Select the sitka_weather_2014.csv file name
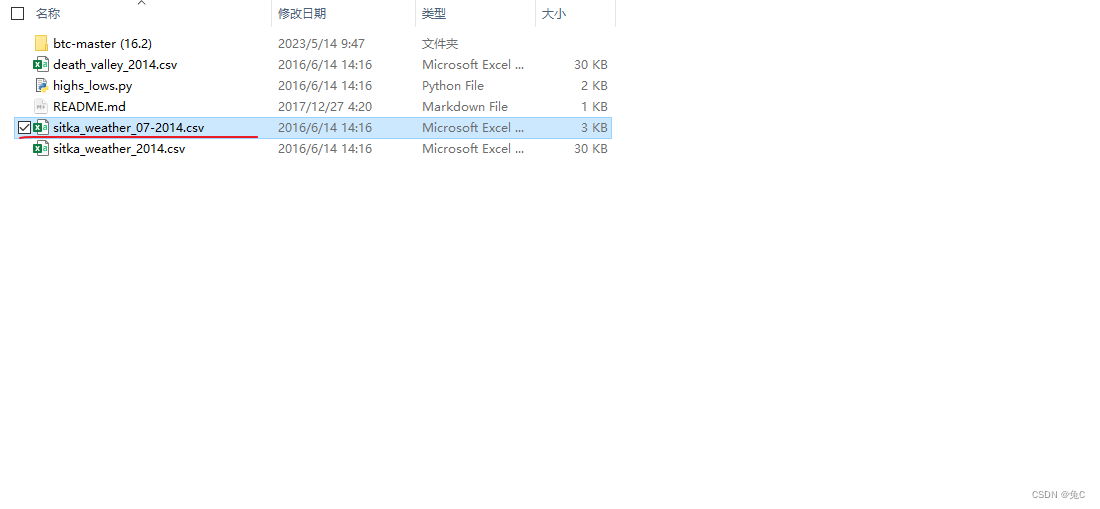Screen dimensions: 1100x509 click(119, 149)
